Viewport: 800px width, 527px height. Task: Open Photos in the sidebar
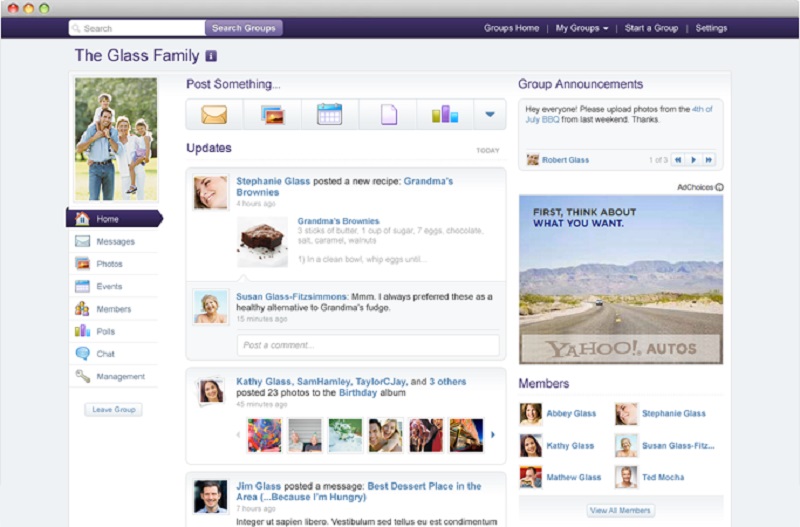pos(113,264)
